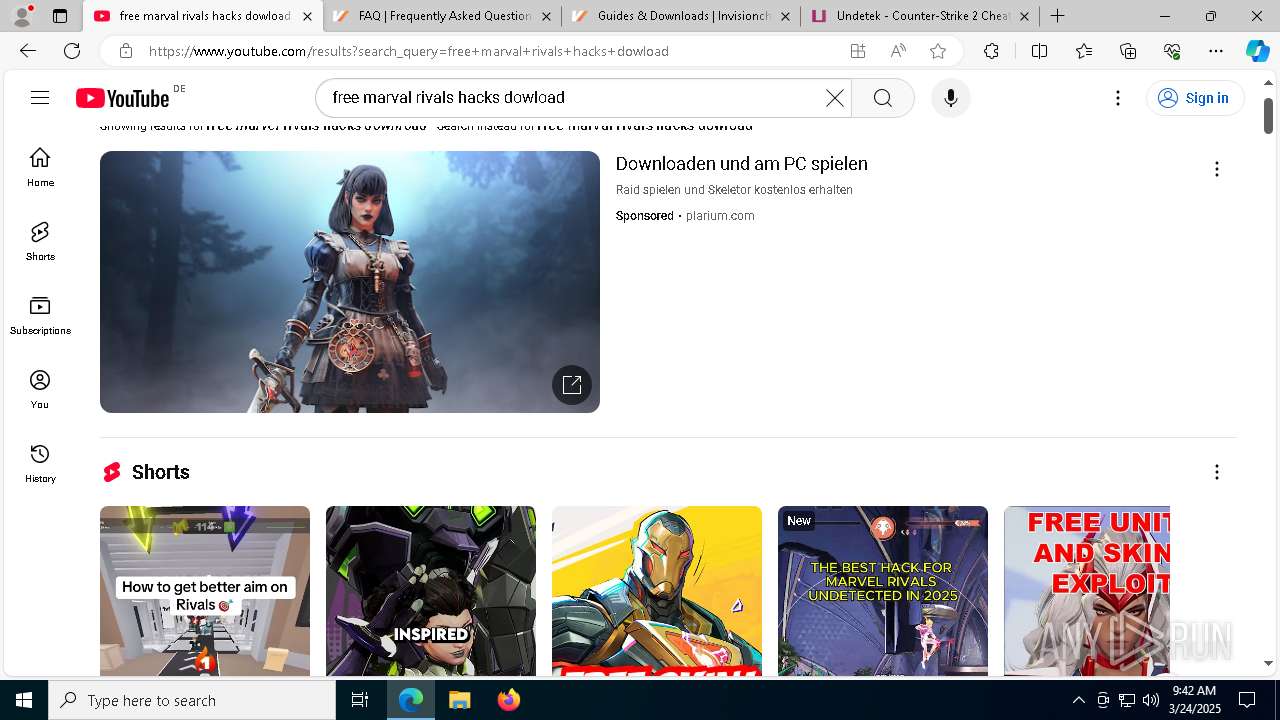This screenshot has width=1280, height=720.
Task: Add this page to favorites star
Action: [938, 51]
